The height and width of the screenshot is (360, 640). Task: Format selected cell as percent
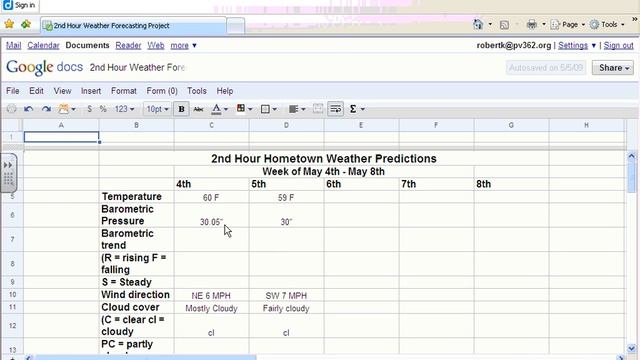tap(103, 109)
